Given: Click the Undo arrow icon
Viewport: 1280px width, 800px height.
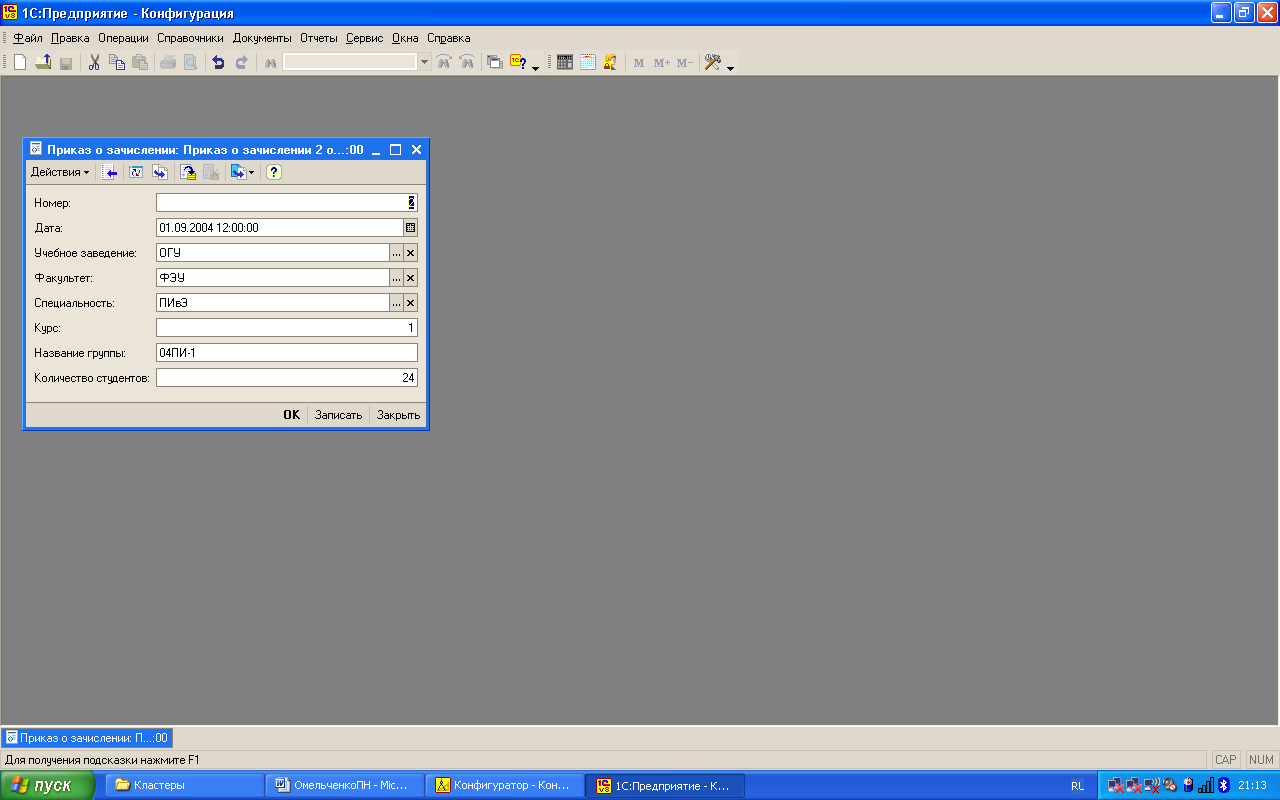Looking at the screenshot, I should coord(218,62).
